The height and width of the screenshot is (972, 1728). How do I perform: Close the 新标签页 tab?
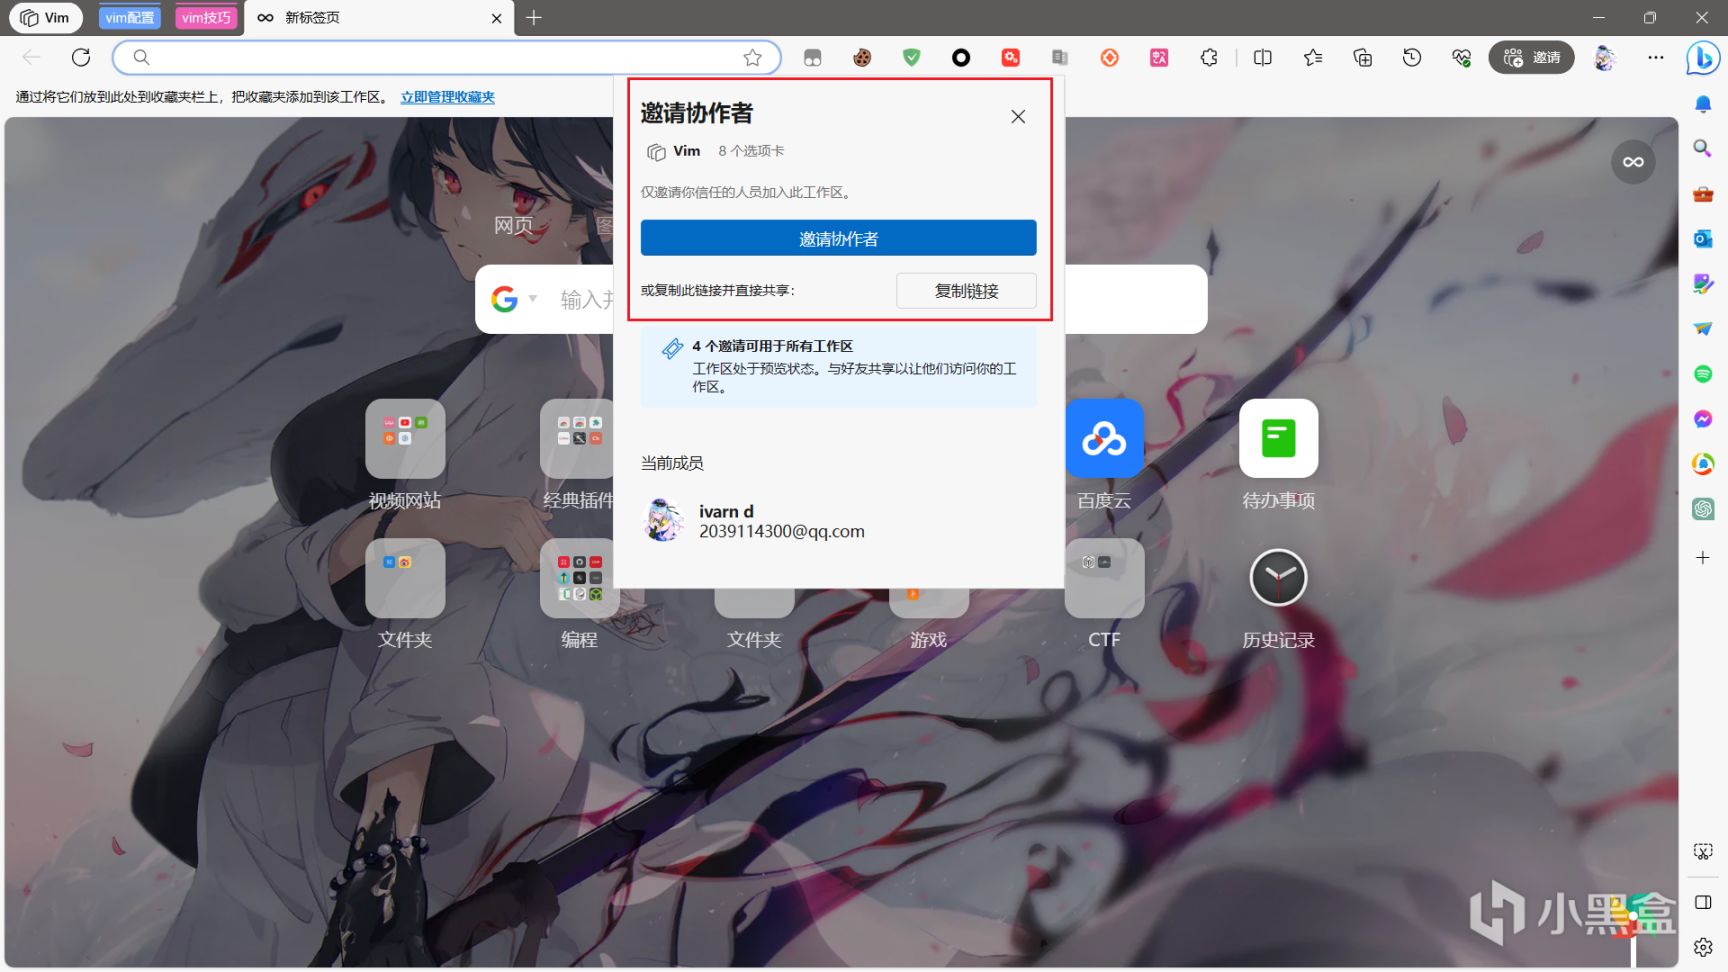(x=496, y=18)
